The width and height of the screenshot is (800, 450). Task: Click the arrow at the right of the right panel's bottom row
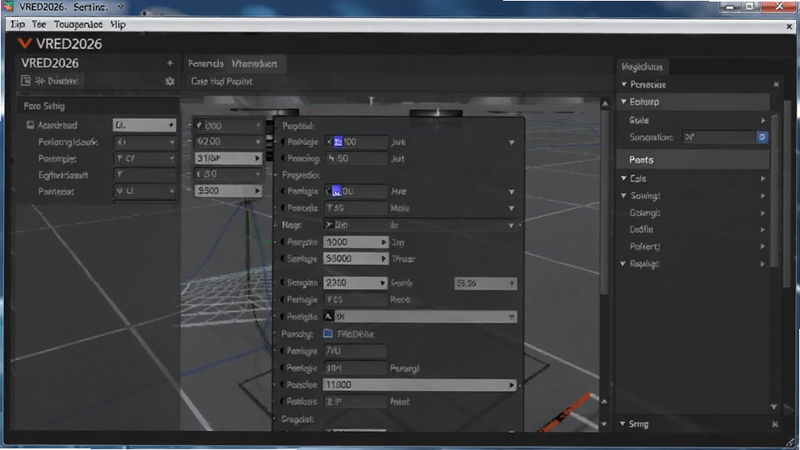point(763,264)
